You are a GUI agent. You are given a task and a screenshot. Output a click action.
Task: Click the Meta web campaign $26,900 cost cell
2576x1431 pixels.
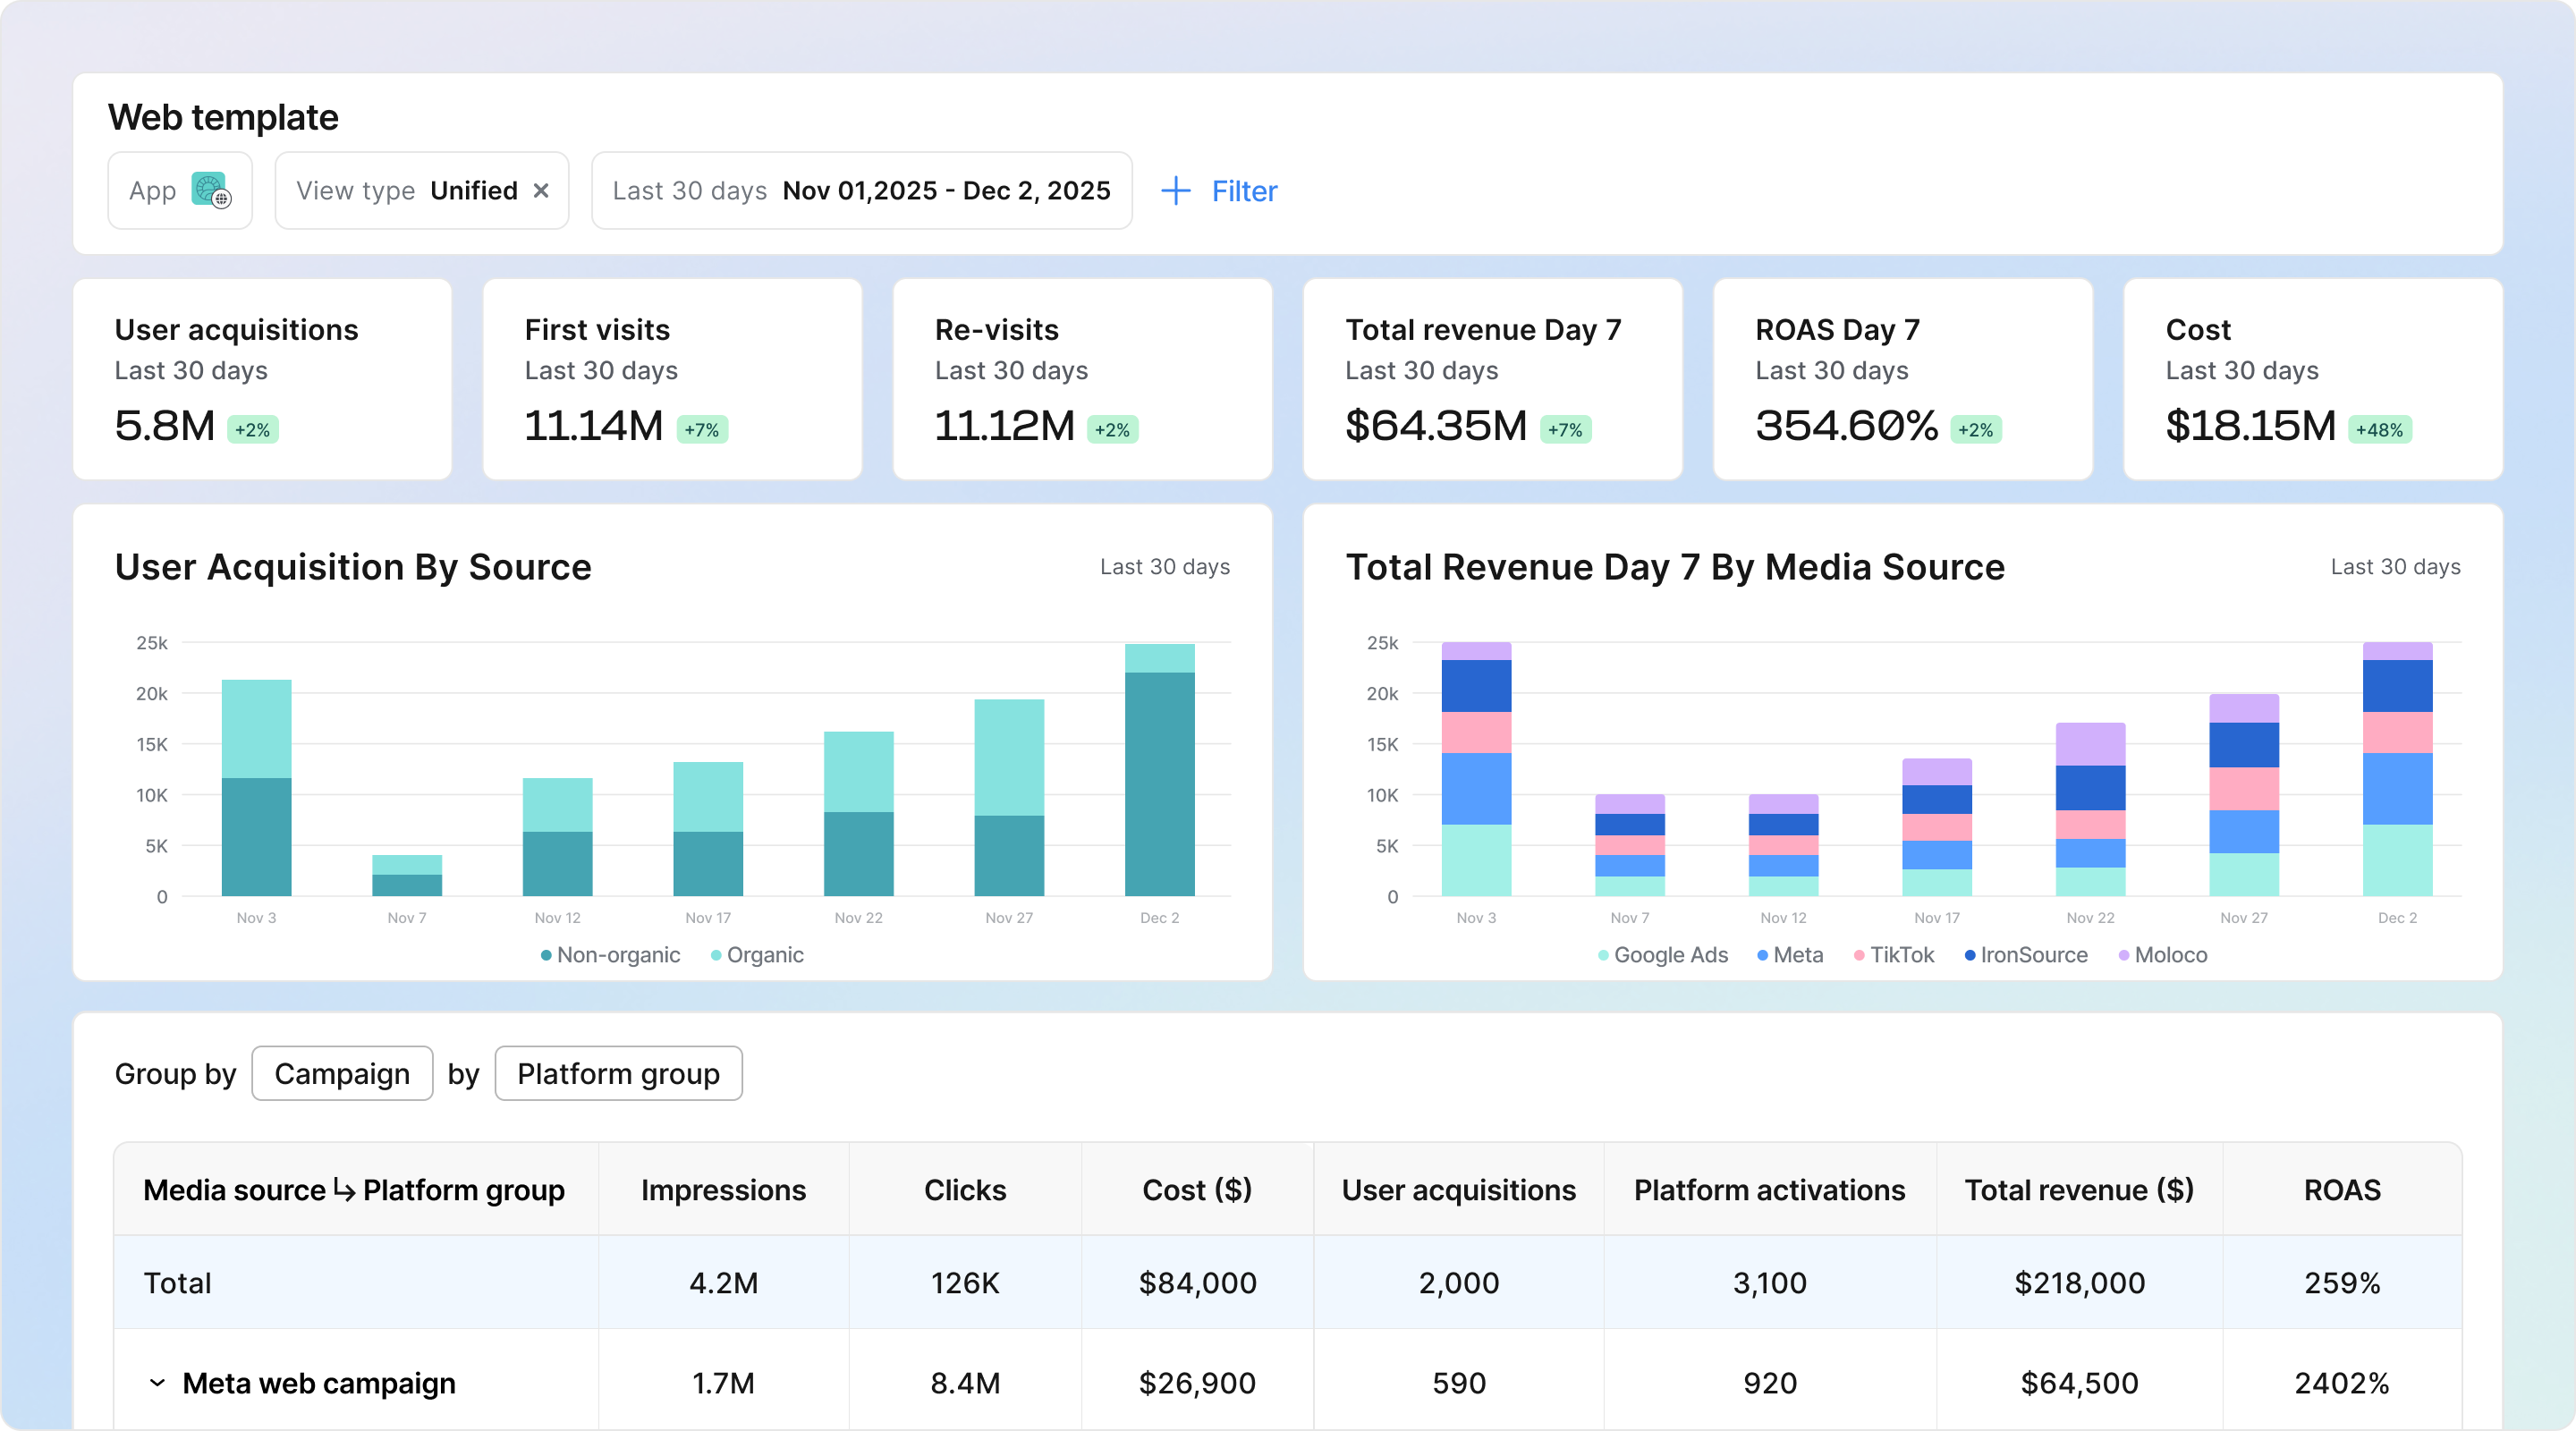coord(1197,1383)
